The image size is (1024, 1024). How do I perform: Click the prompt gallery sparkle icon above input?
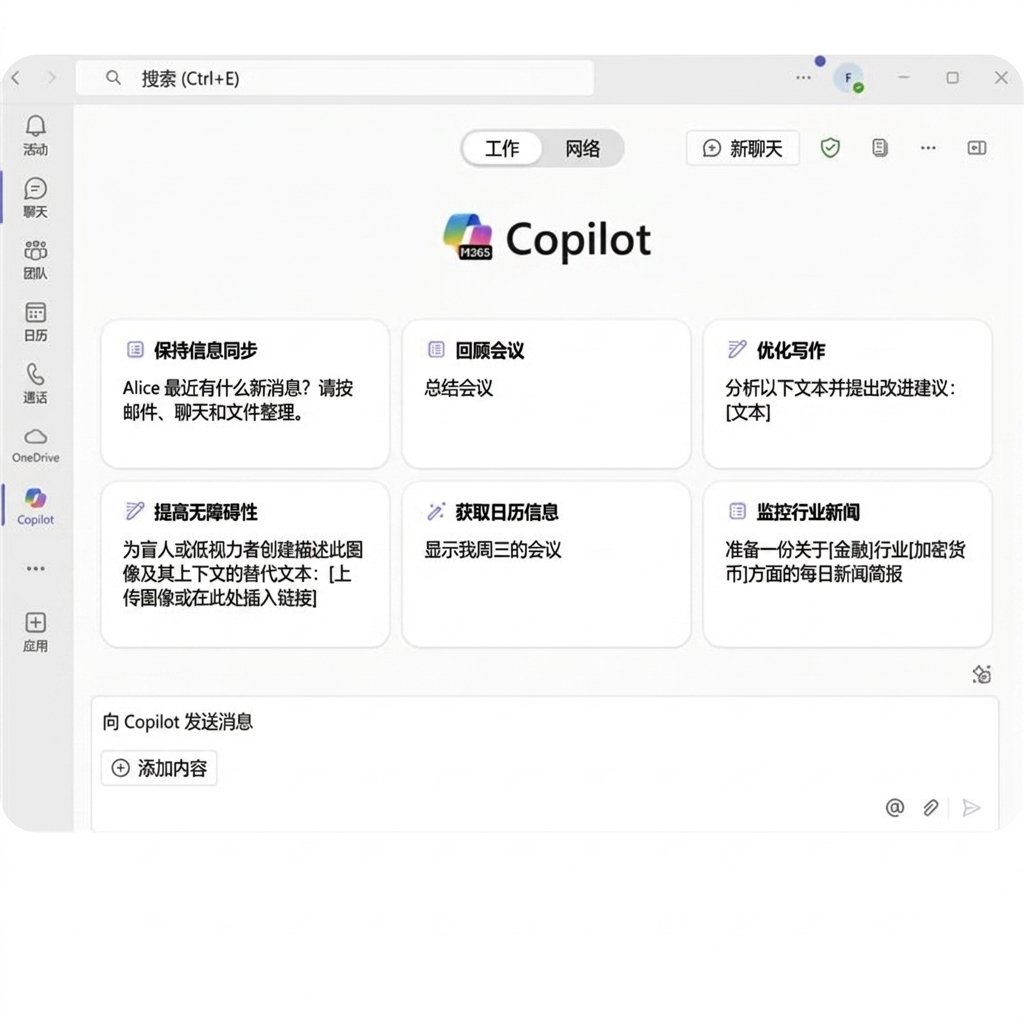tap(982, 674)
